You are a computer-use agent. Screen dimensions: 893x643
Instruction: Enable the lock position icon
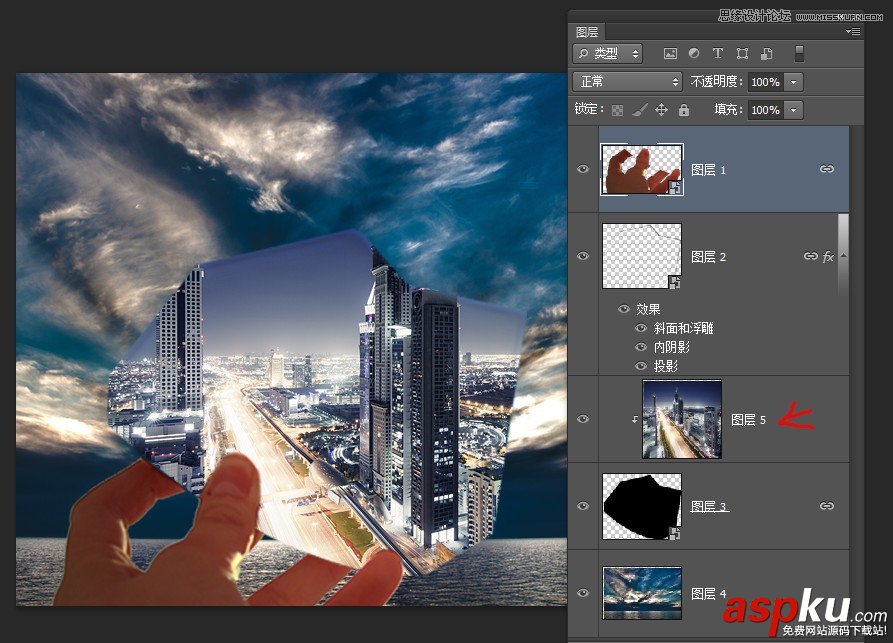(660, 110)
